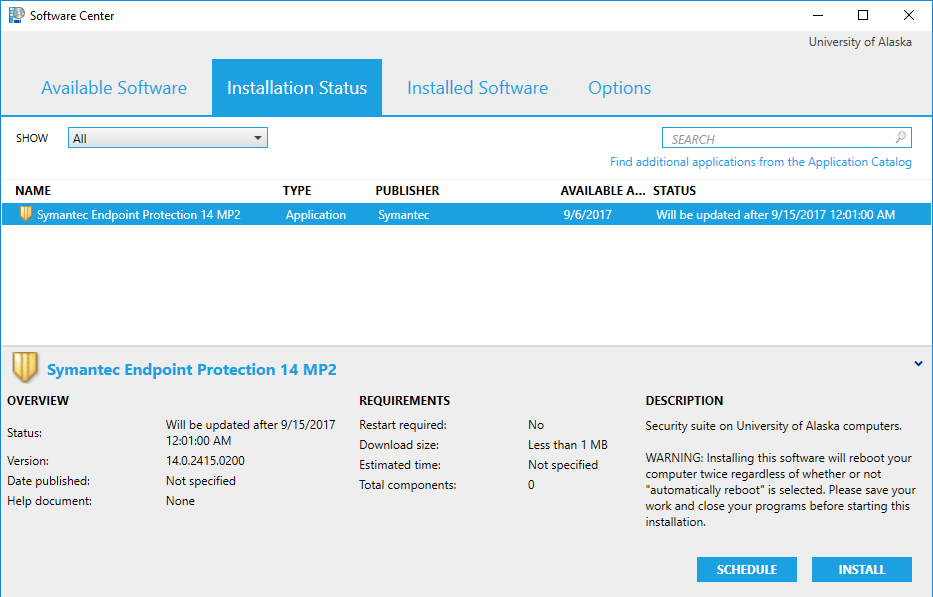Collapse the details pane with the chevron

pyautogui.click(x=918, y=365)
